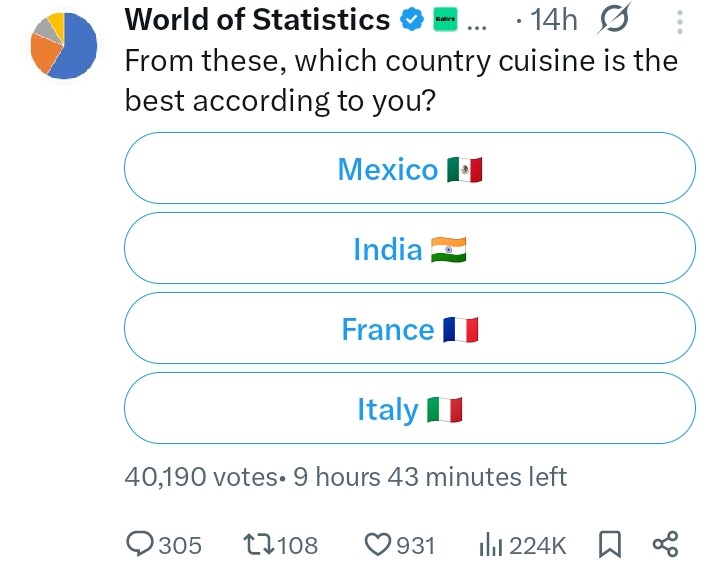Vote for Mexico in the poll
The width and height of the screenshot is (720, 576).
410,168
